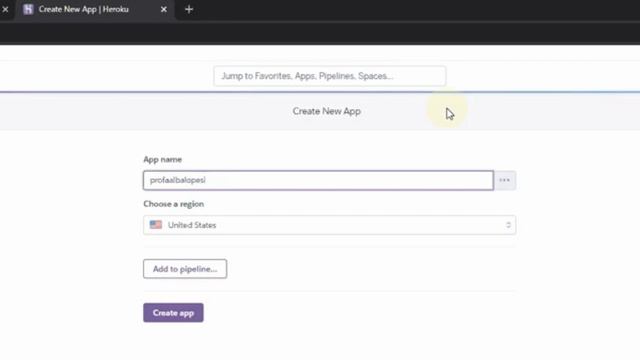640x360 pixels.
Task: Close the previous tab on the far left
Action: [x=5, y=9]
